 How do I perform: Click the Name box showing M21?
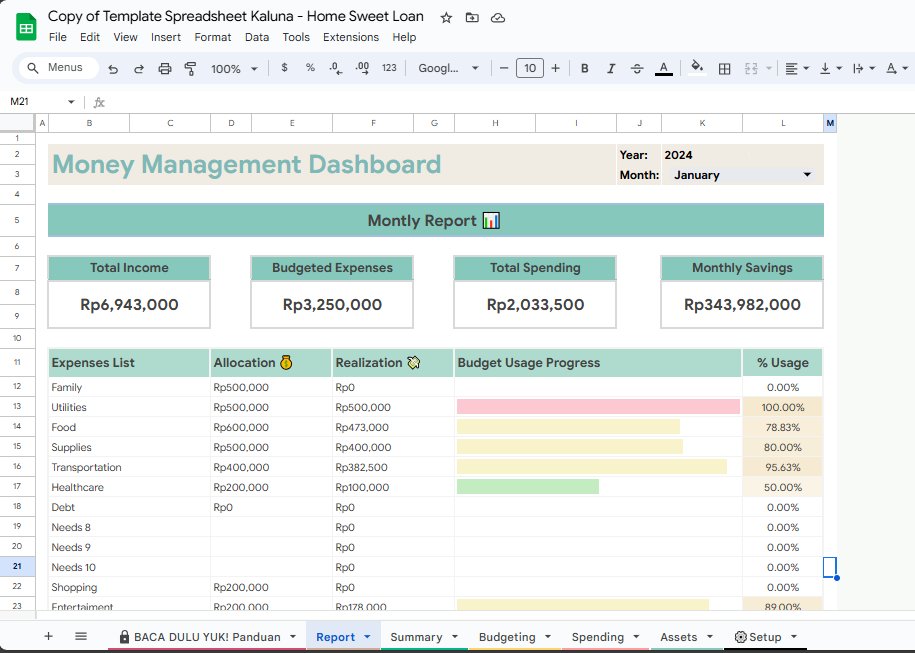pos(35,102)
